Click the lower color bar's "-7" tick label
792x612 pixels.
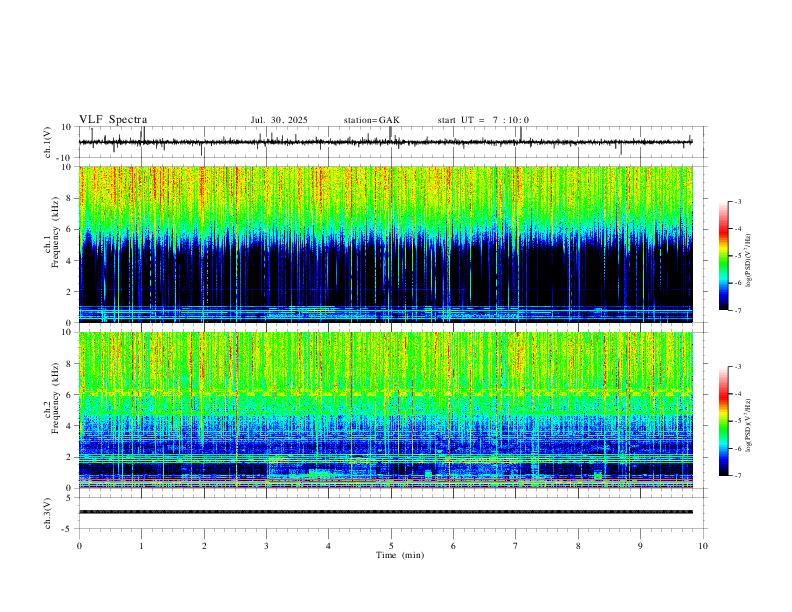738,476
